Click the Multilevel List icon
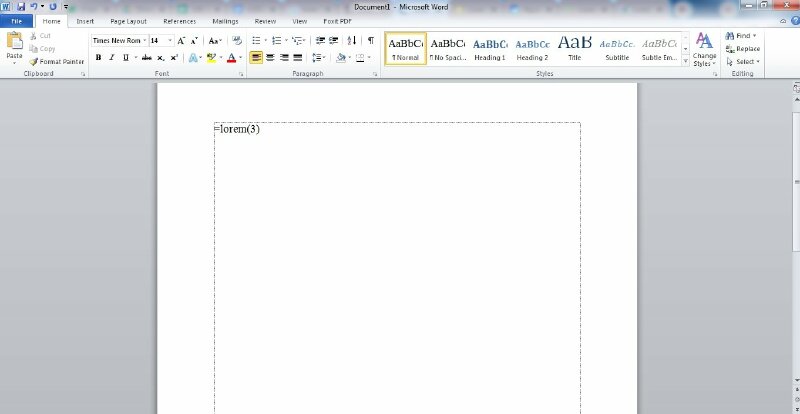The image size is (800, 414). pos(297,40)
